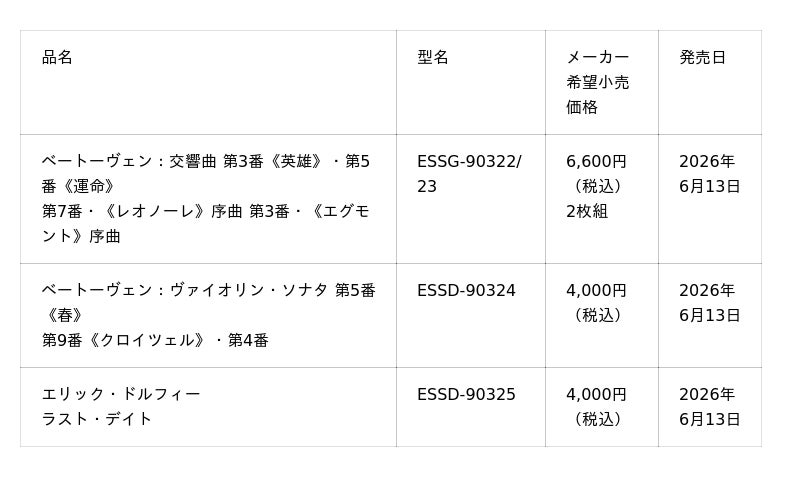
Task: Click the 6,600円 price
Action: click(596, 162)
